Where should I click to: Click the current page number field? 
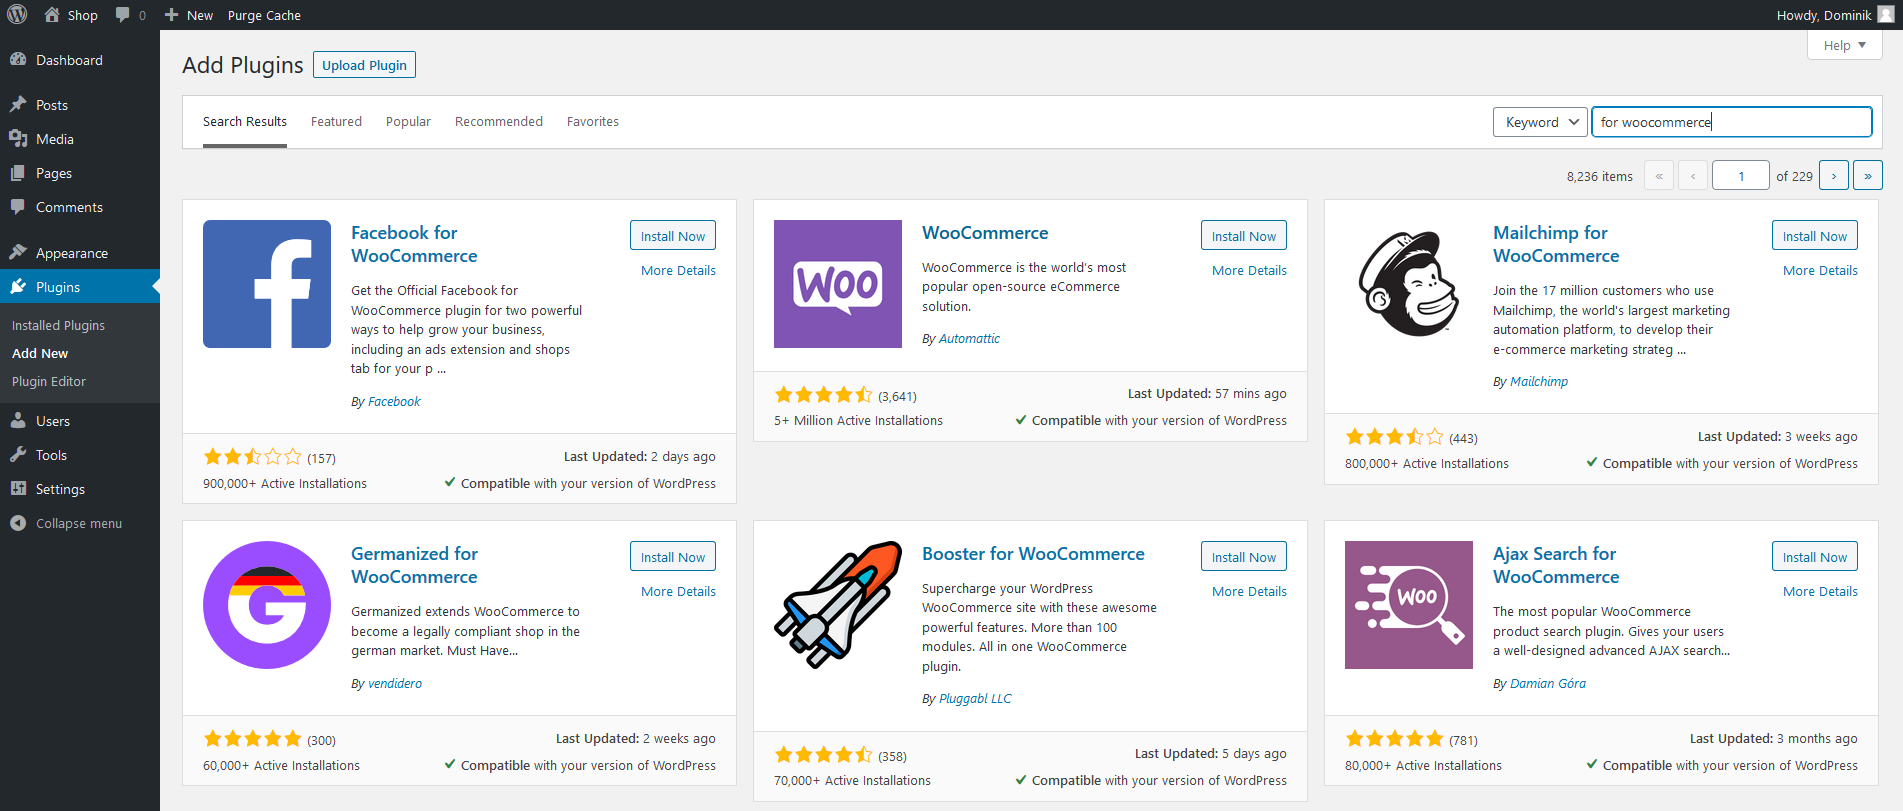pyautogui.click(x=1741, y=175)
